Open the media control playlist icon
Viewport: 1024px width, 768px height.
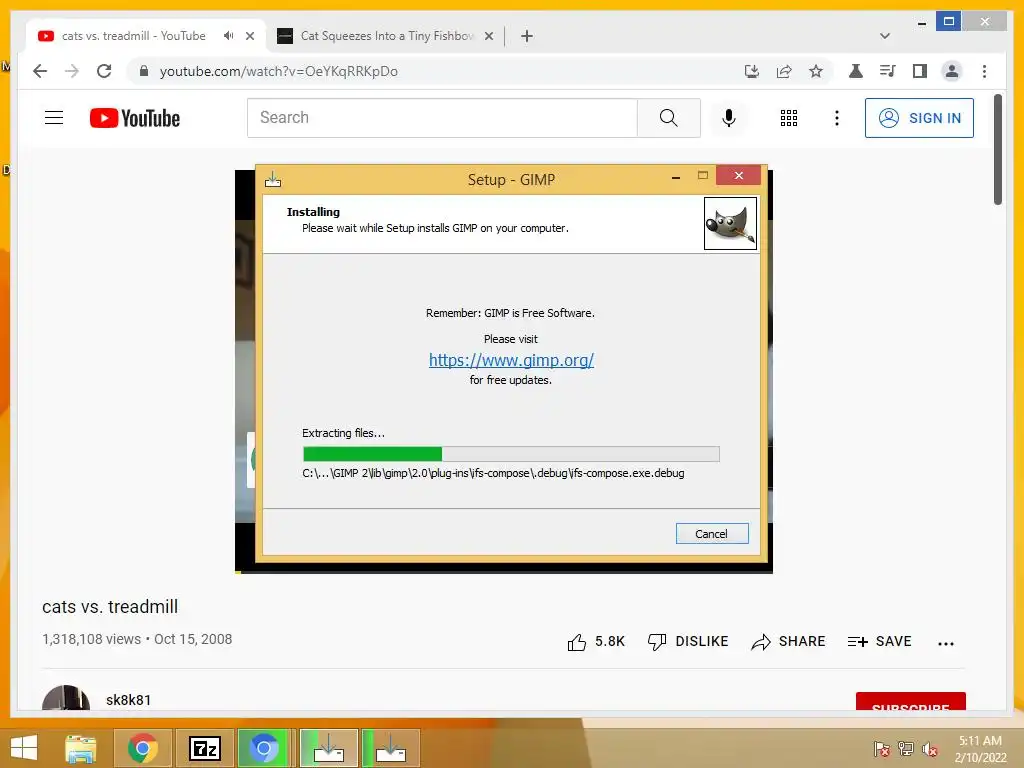(x=888, y=71)
